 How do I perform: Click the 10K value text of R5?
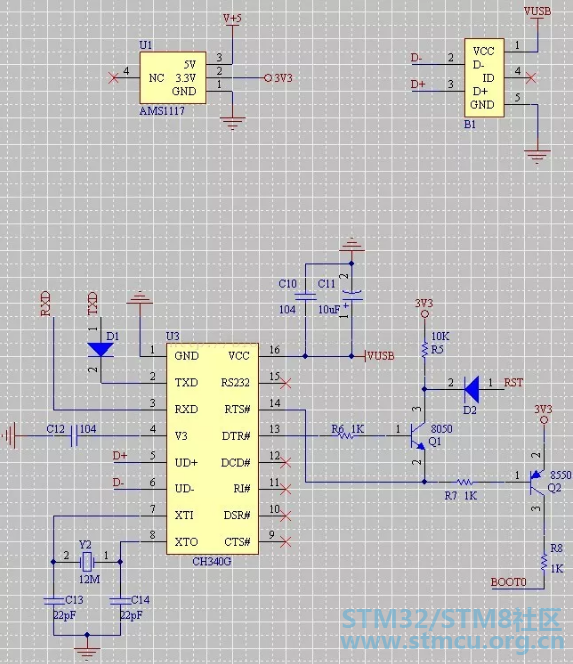coord(440,336)
